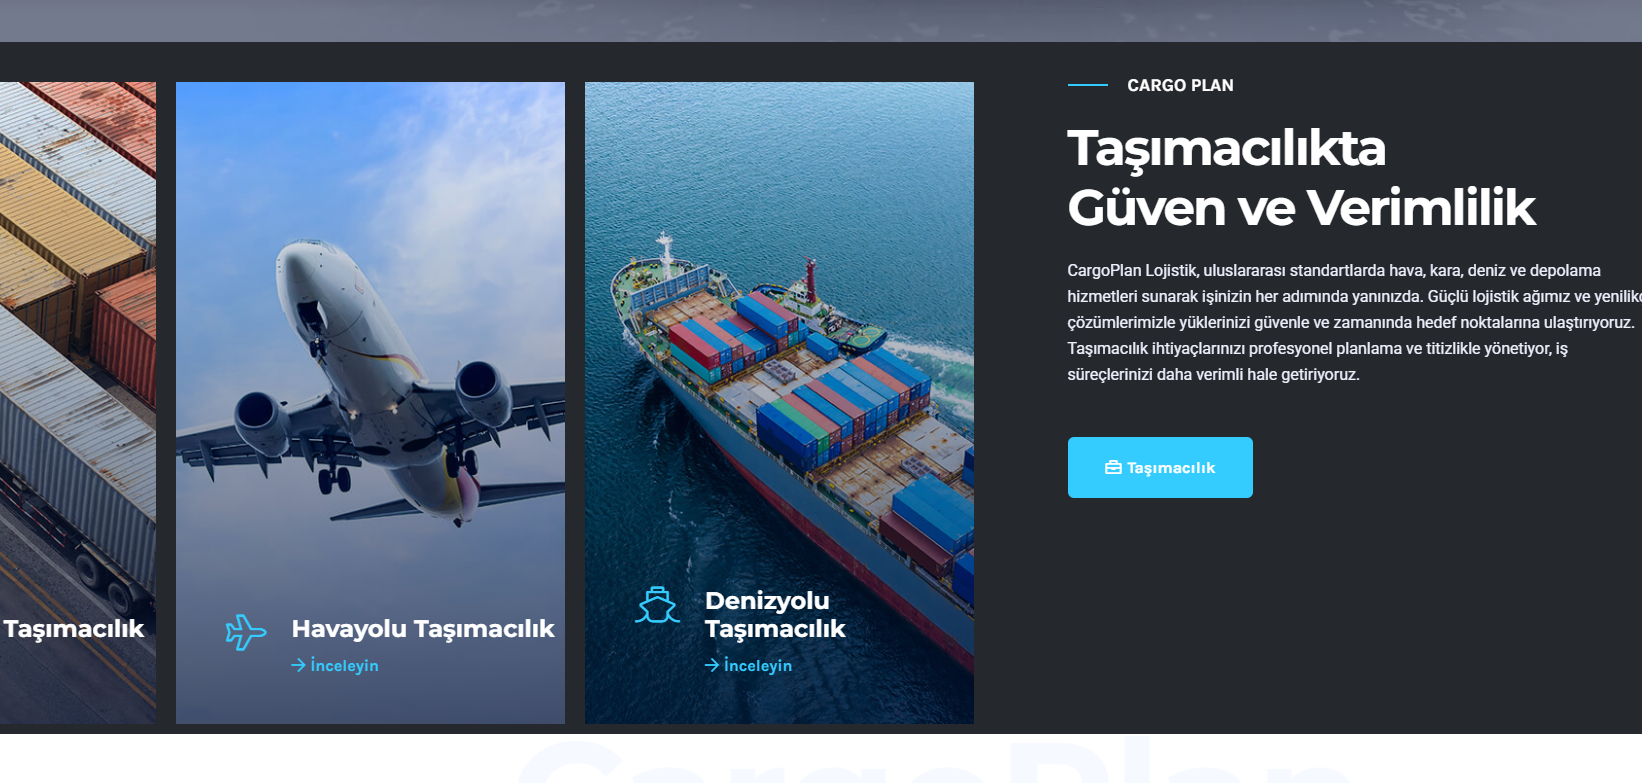Open the İnceleyin link under Havayolu Taşımacılık
Image resolution: width=1642 pixels, height=783 pixels.
(344, 666)
